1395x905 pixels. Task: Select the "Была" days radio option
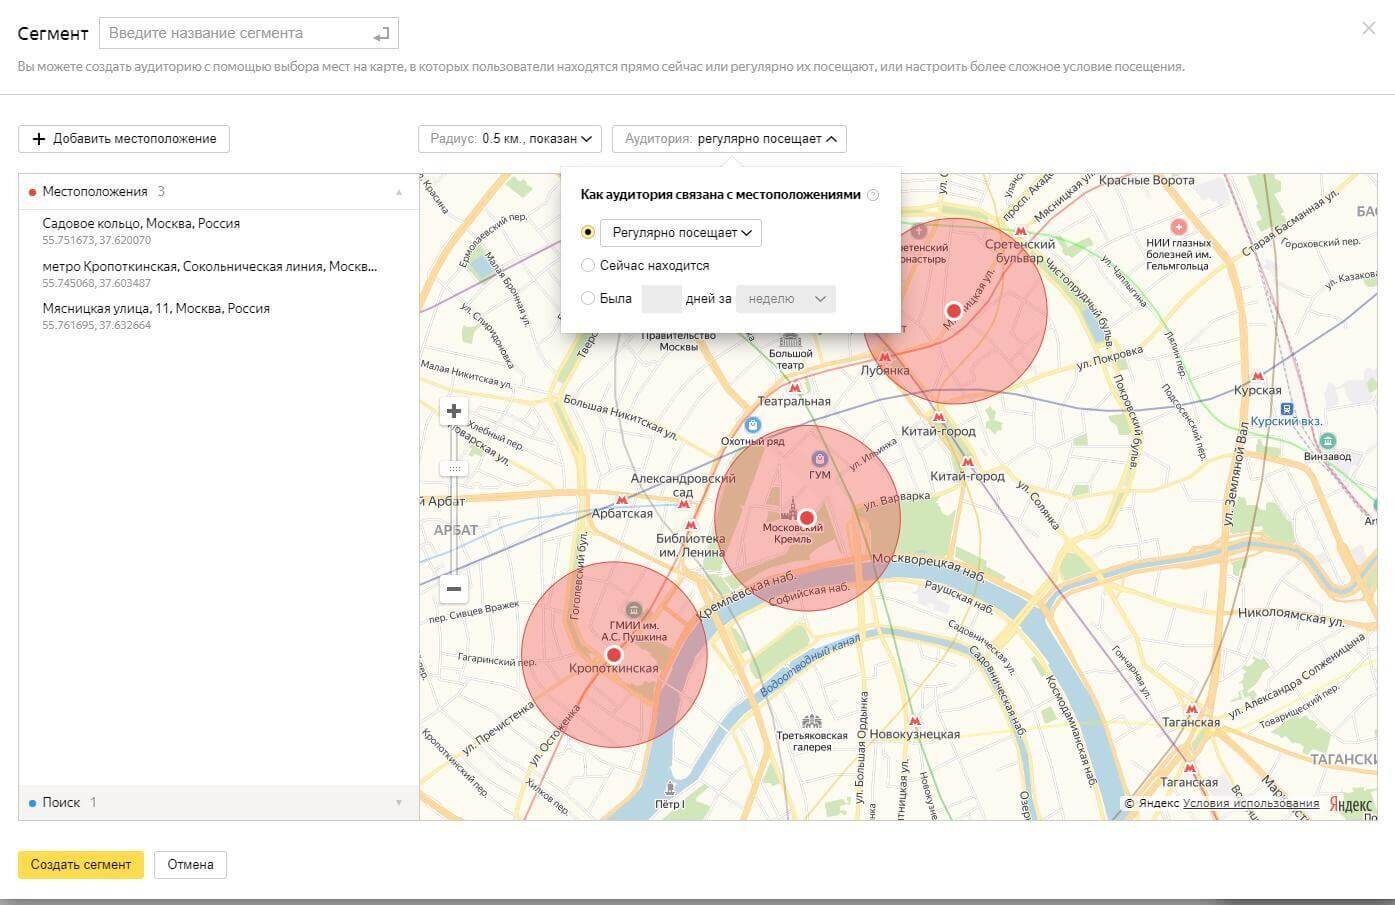coord(588,298)
